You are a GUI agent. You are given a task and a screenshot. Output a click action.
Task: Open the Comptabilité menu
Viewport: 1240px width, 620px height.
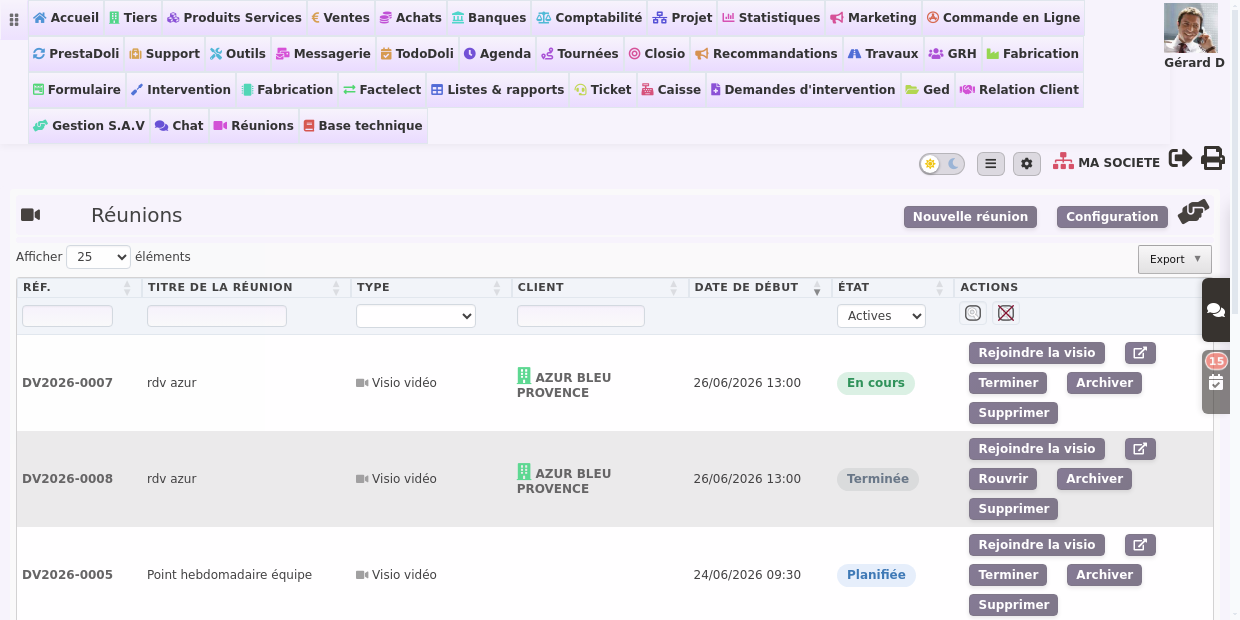(x=589, y=18)
